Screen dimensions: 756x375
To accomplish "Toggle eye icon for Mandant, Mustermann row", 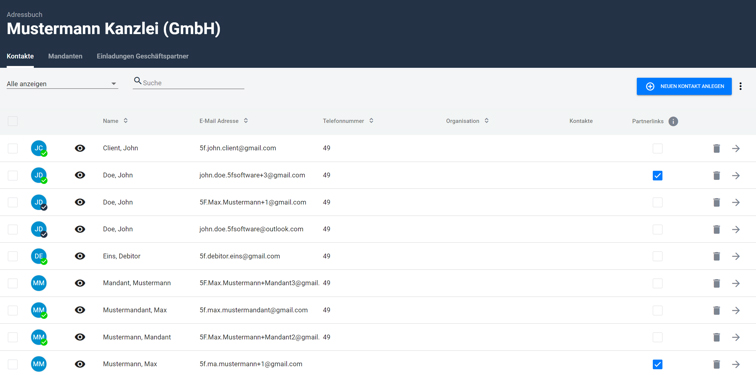I will (x=80, y=283).
